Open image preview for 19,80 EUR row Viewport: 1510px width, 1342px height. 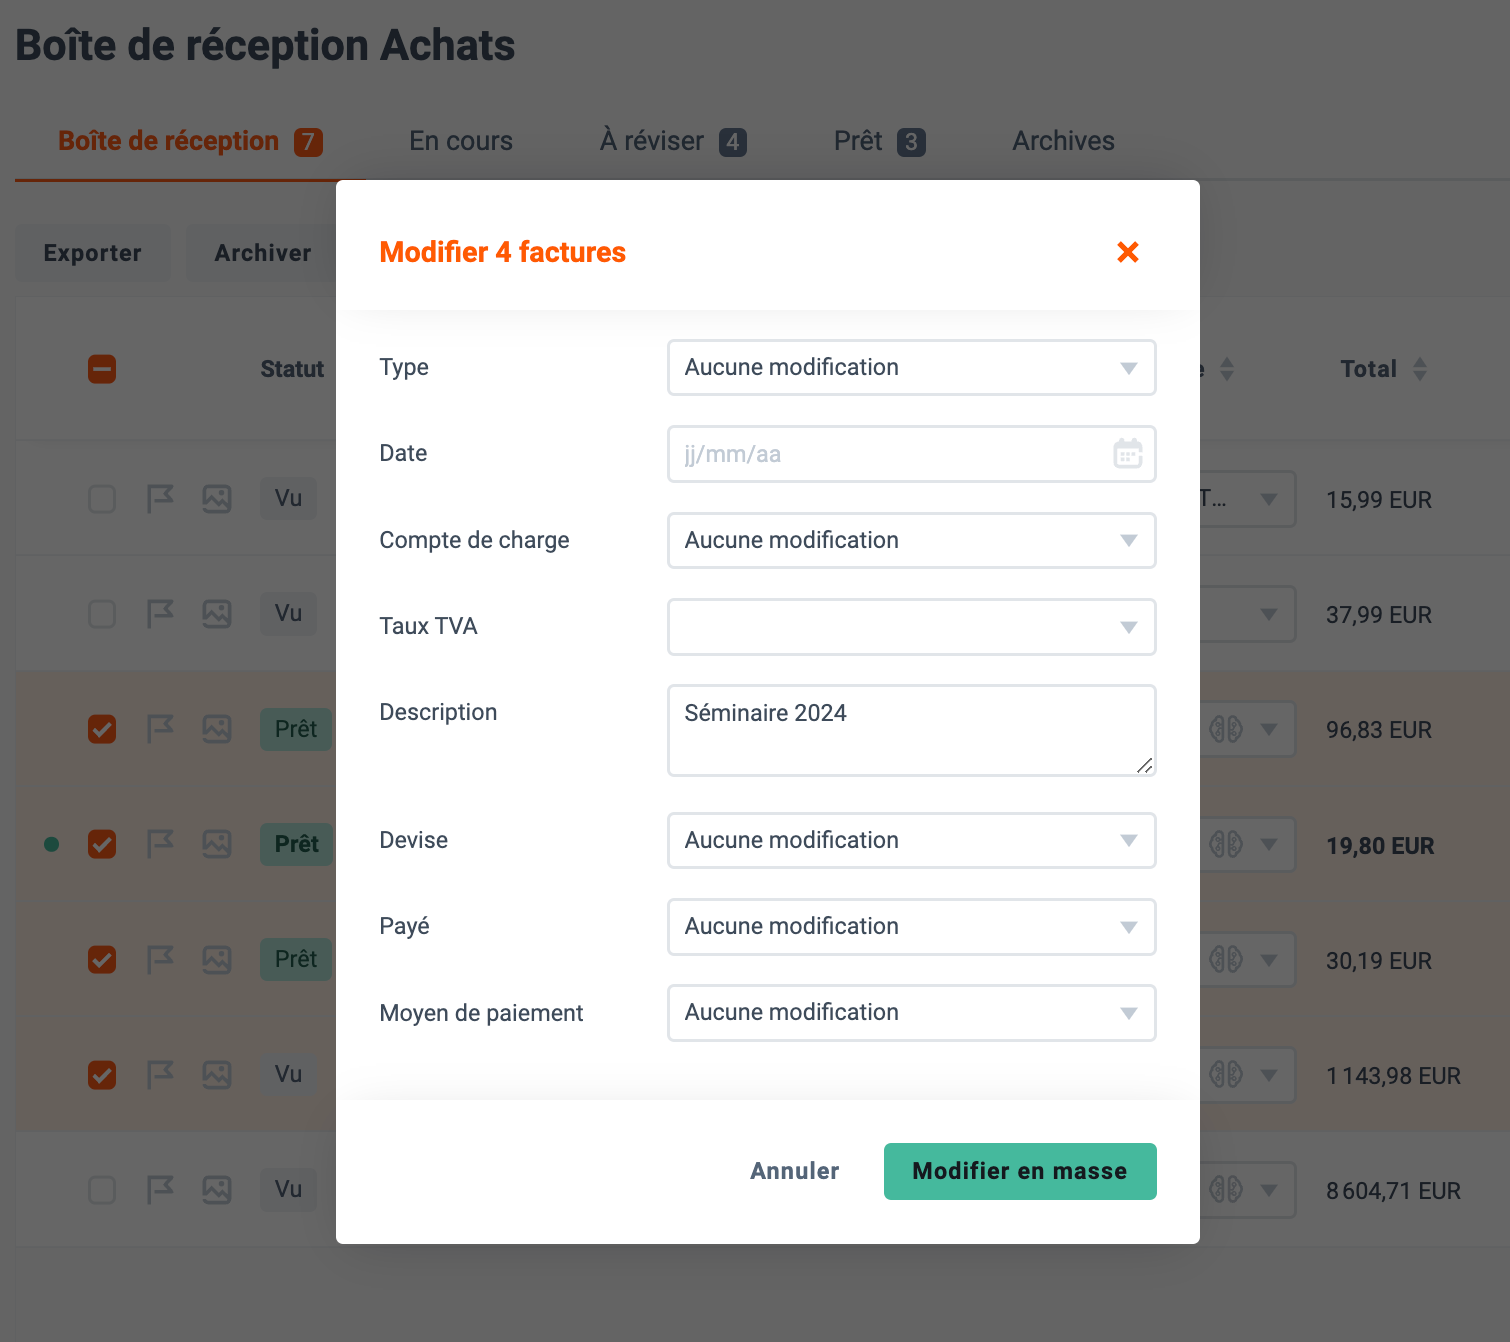(217, 844)
